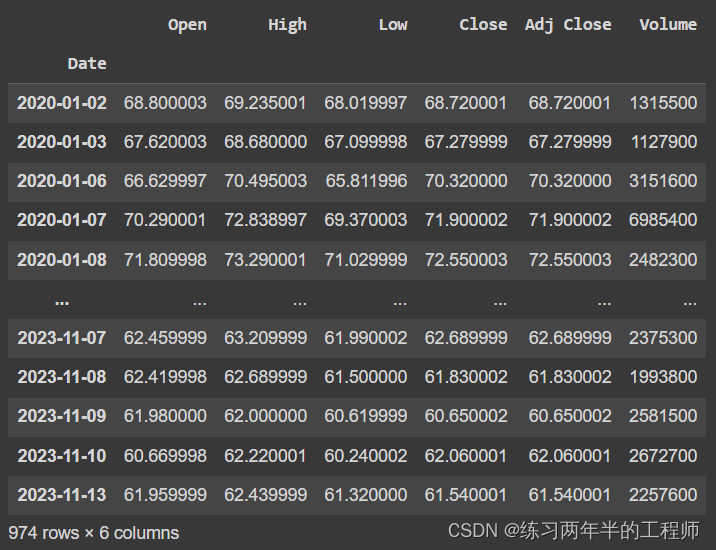The height and width of the screenshot is (550, 716).
Task: Select Open value 61.959999
Action: click(165, 495)
